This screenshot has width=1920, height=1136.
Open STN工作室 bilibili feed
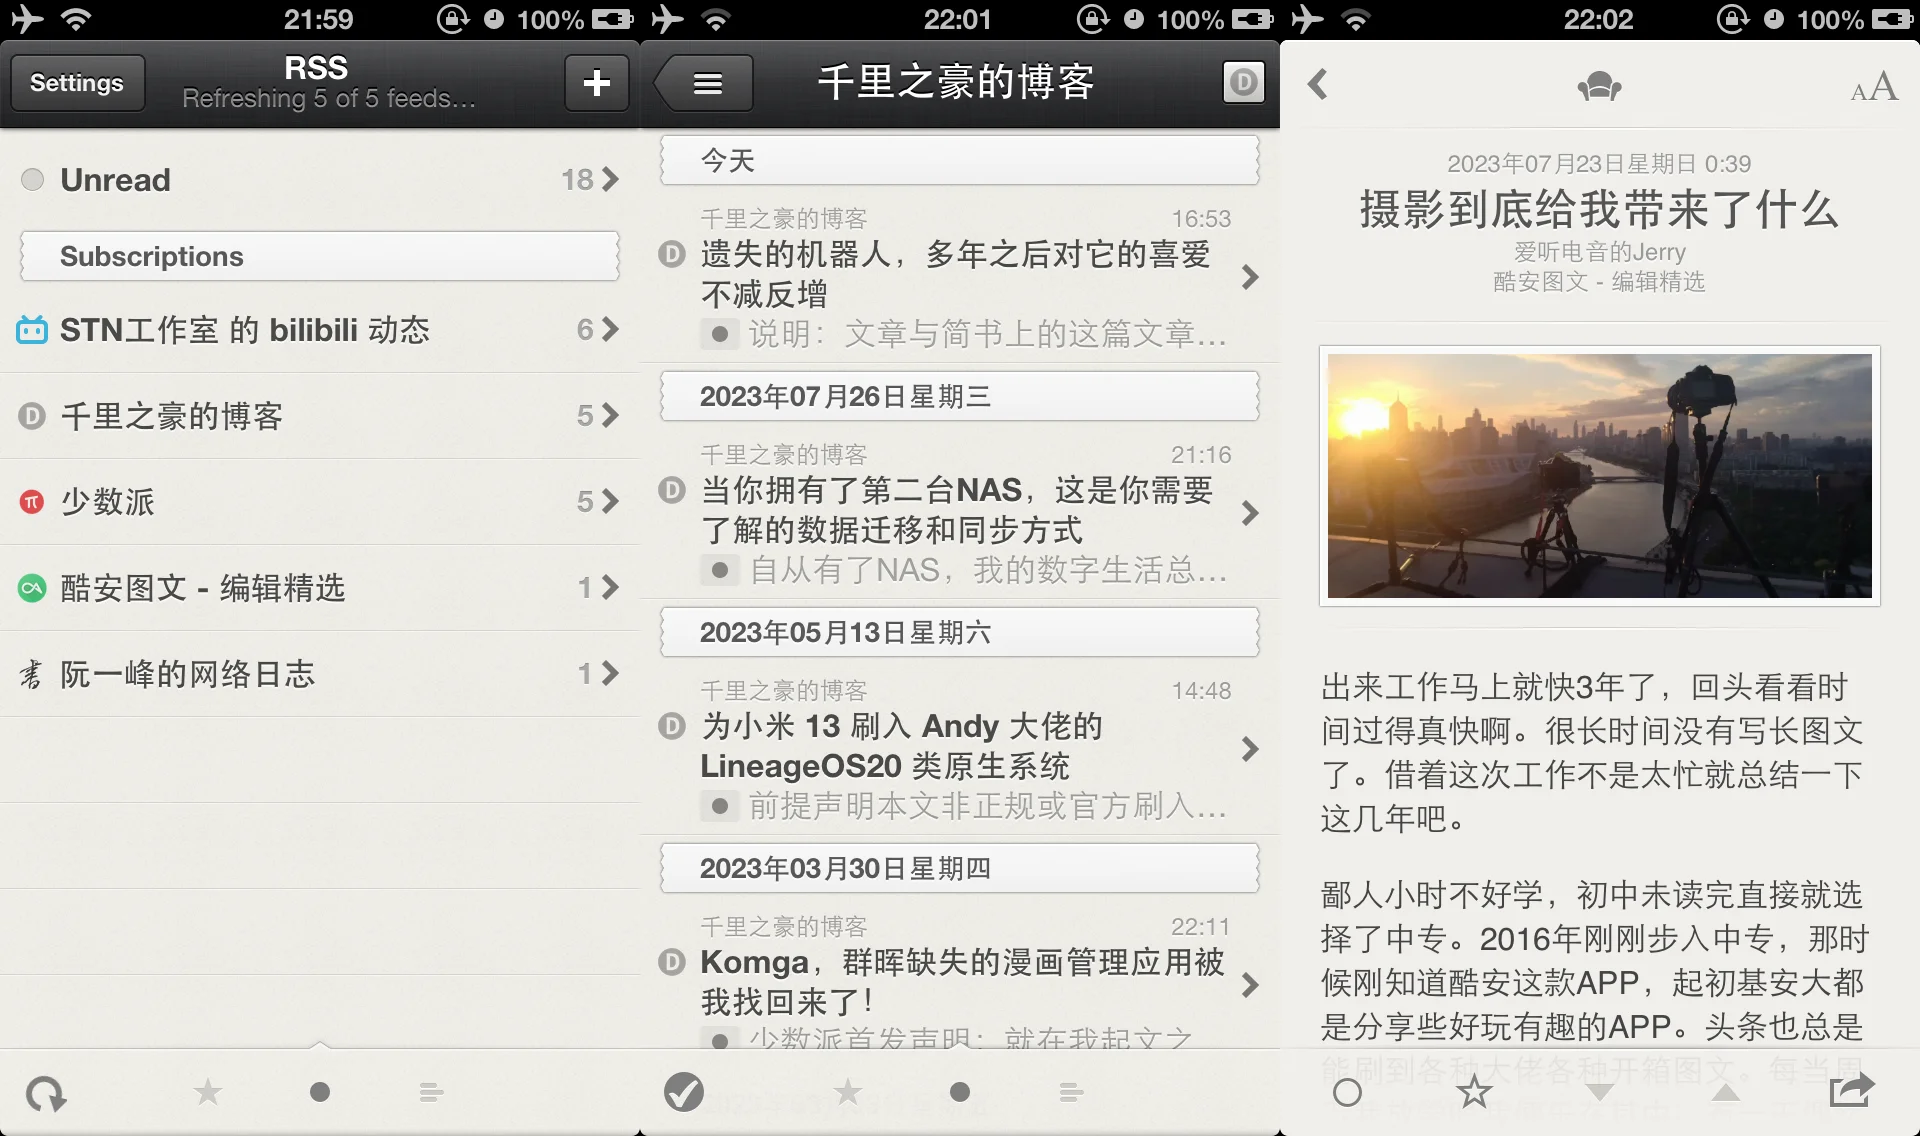click(x=245, y=330)
